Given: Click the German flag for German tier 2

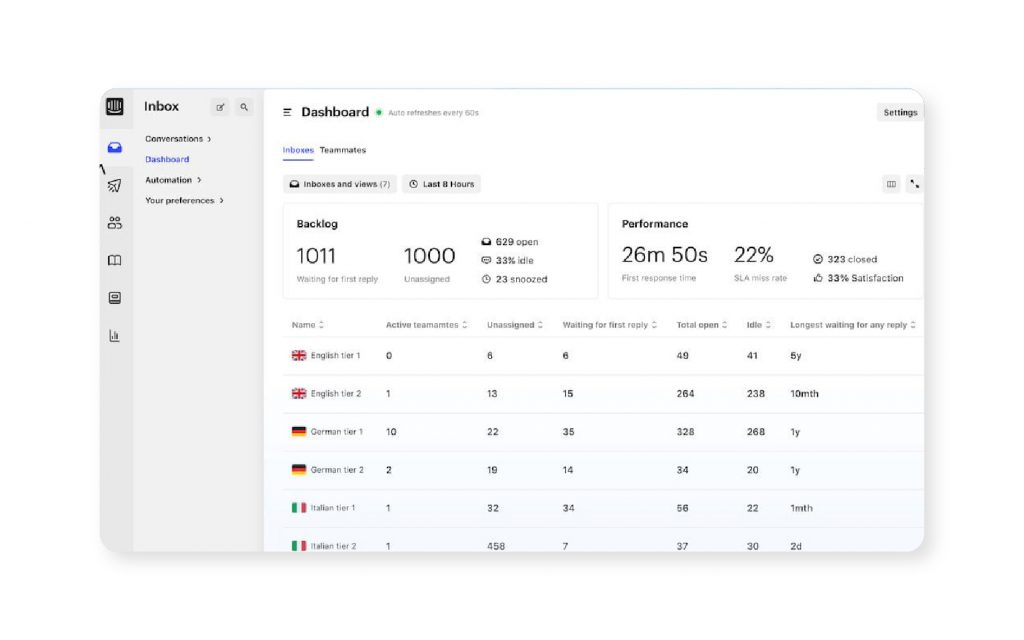Looking at the screenshot, I should click(x=298, y=469).
